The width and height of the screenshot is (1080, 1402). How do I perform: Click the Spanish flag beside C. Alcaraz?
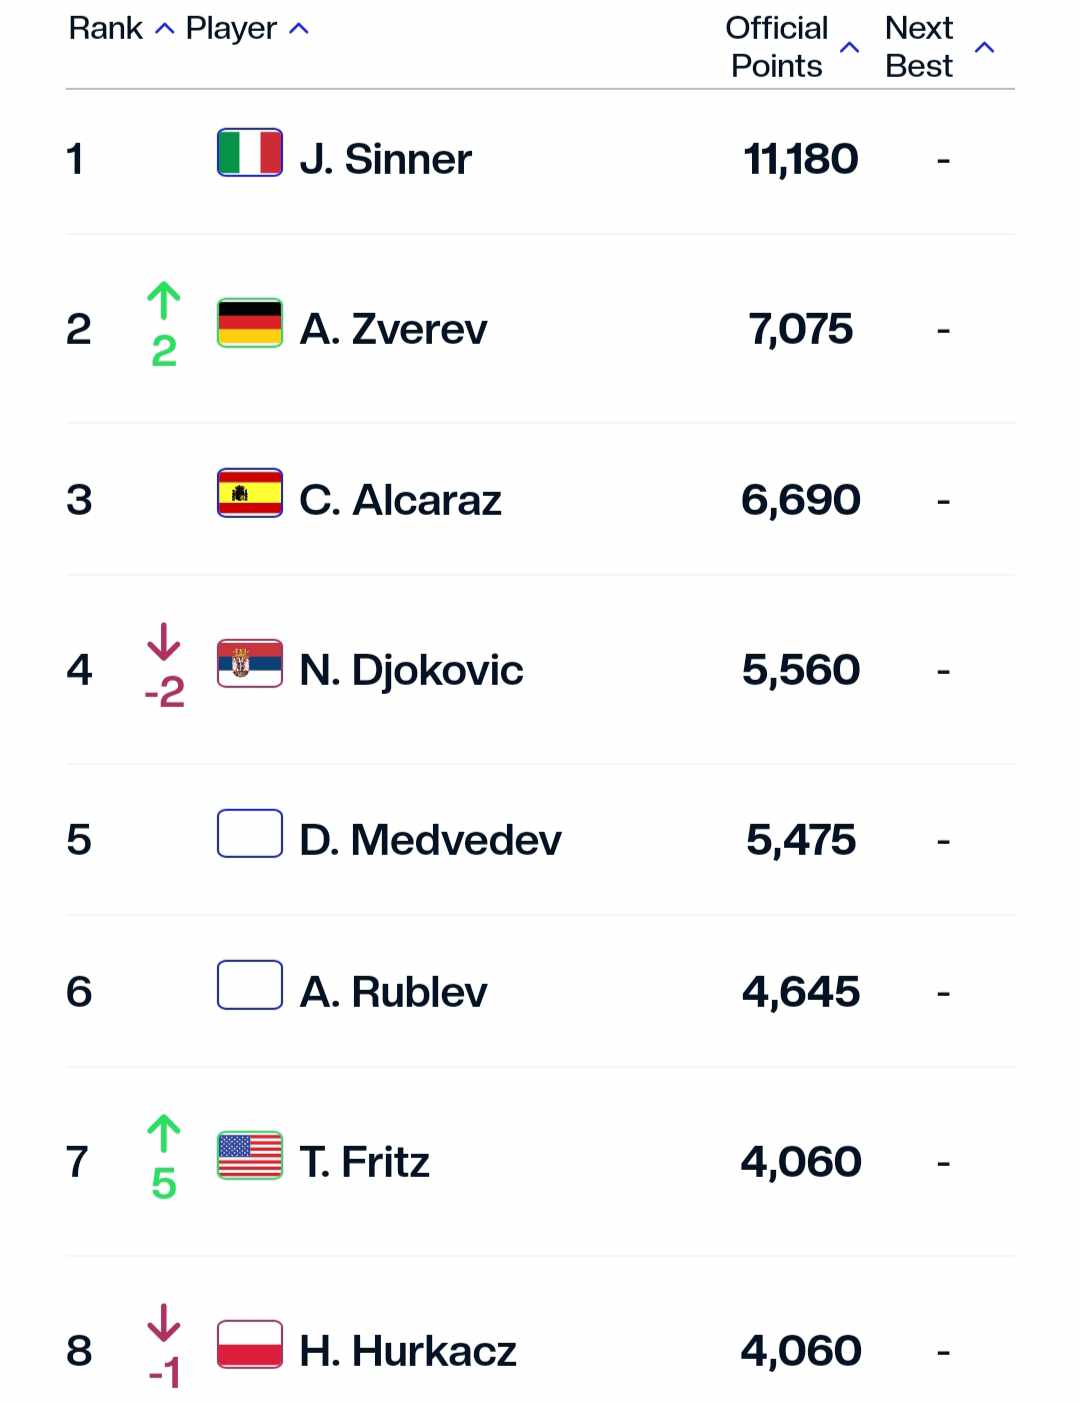point(250,493)
